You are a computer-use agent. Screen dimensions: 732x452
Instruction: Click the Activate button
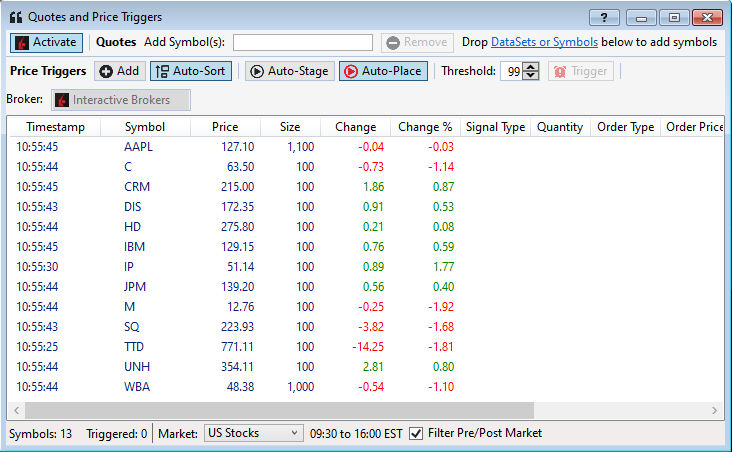46,42
